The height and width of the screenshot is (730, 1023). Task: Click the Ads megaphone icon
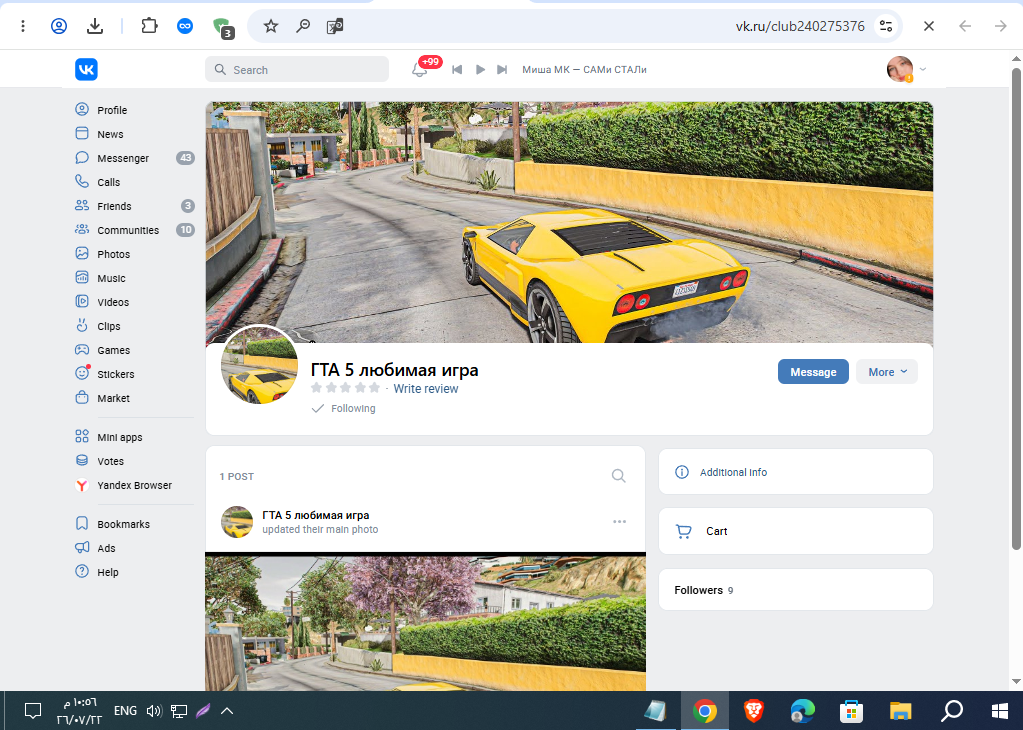point(82,547)
